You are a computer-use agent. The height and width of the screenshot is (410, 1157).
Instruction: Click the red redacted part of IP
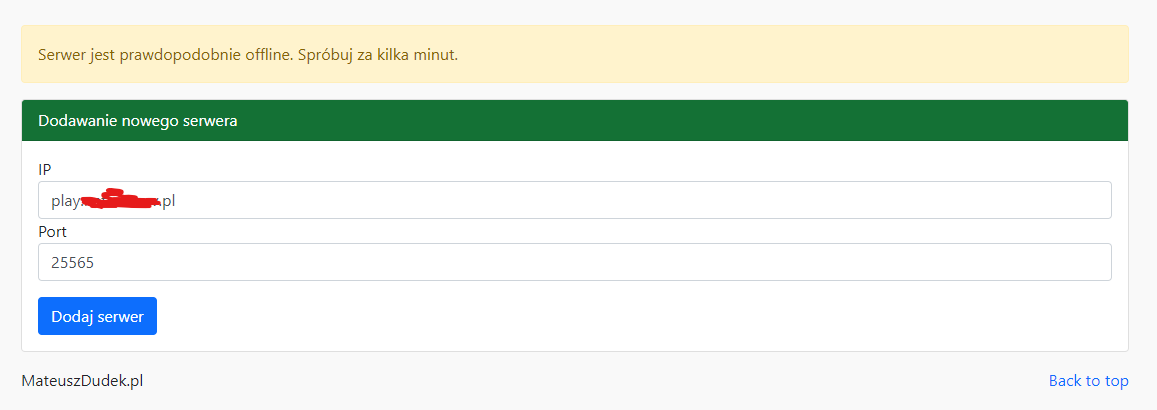(120, 199)
